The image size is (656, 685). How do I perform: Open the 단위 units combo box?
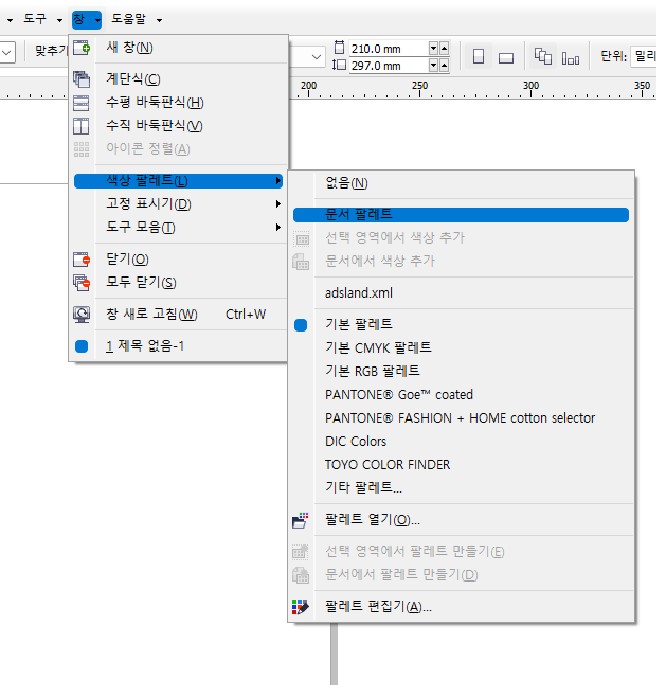(643, 56)
